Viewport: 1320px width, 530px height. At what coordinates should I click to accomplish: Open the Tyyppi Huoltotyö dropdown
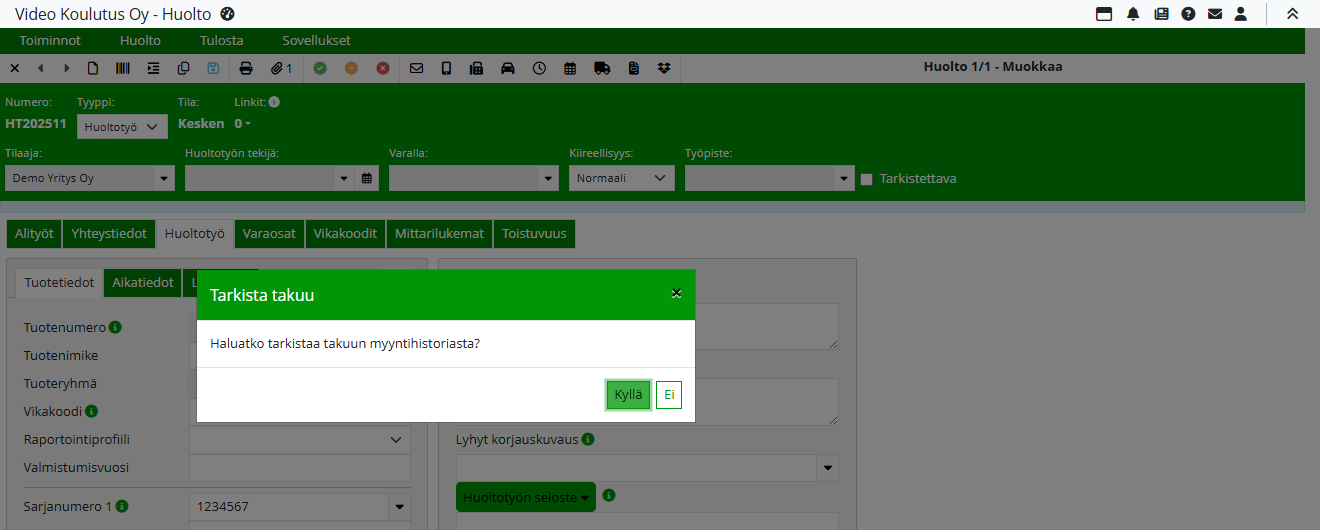[122, 127]
